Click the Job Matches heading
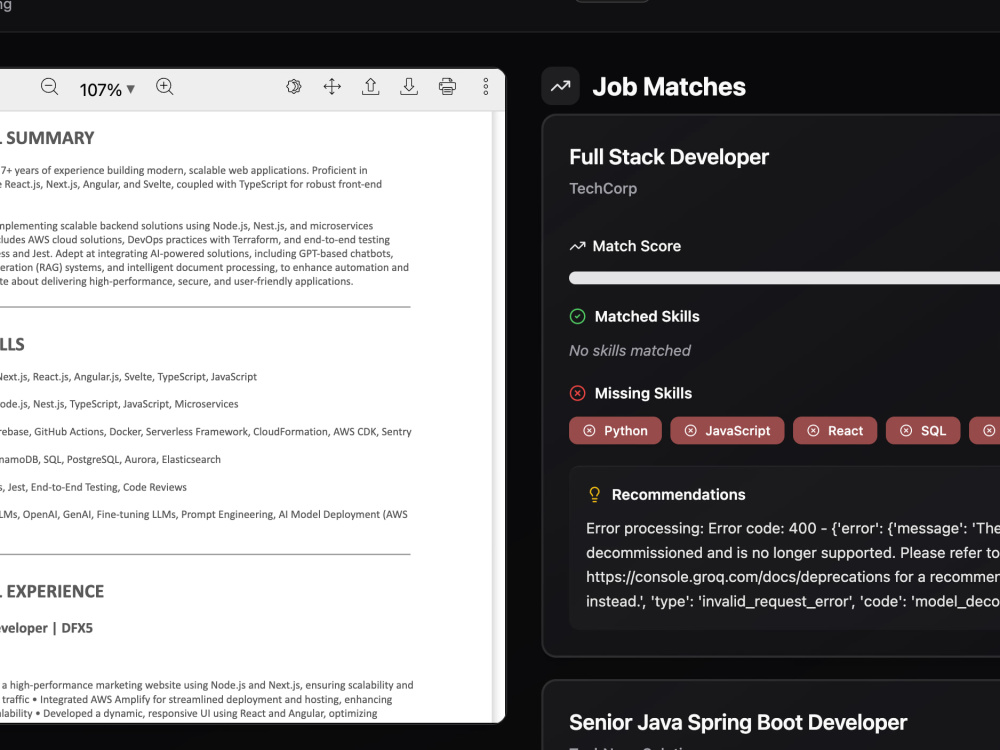The width and height of the screenshot is (1000, 750). tap(669, 87)
